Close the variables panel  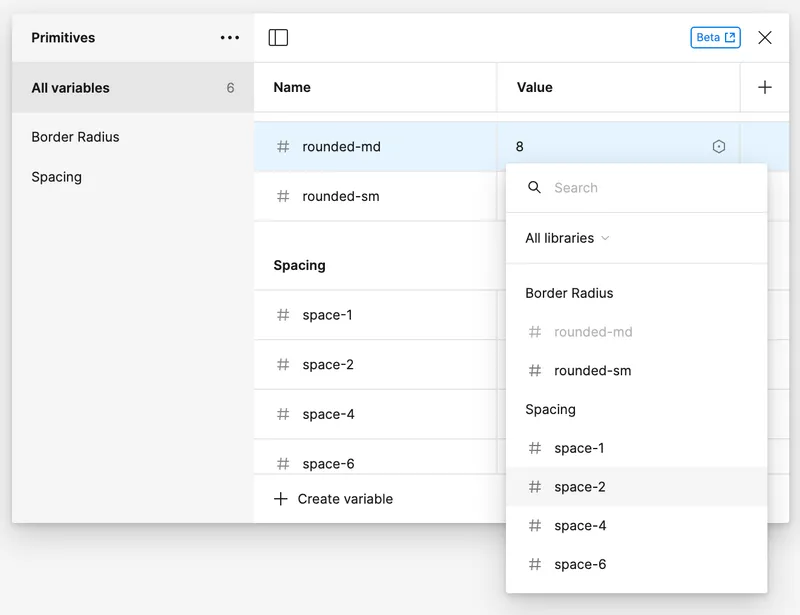[765, 37]
